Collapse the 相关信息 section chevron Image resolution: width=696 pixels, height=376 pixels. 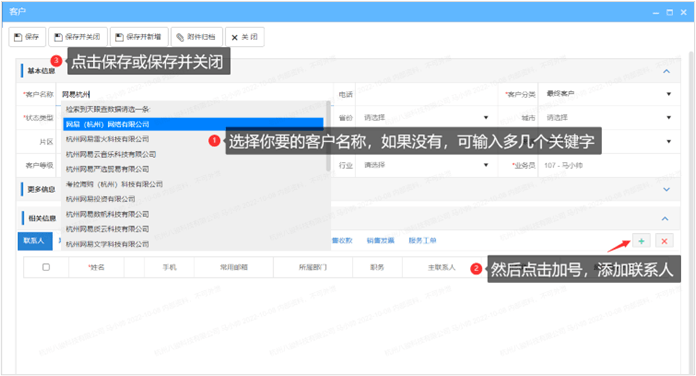click(x=665, y=218)
